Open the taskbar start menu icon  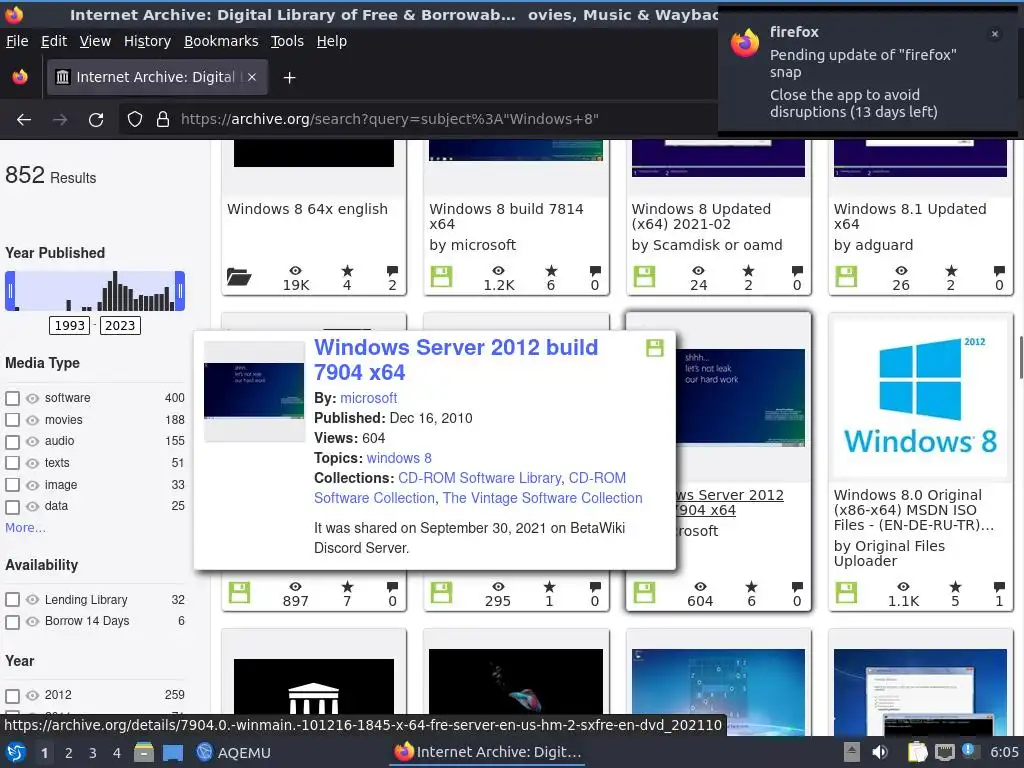point(16,752)
